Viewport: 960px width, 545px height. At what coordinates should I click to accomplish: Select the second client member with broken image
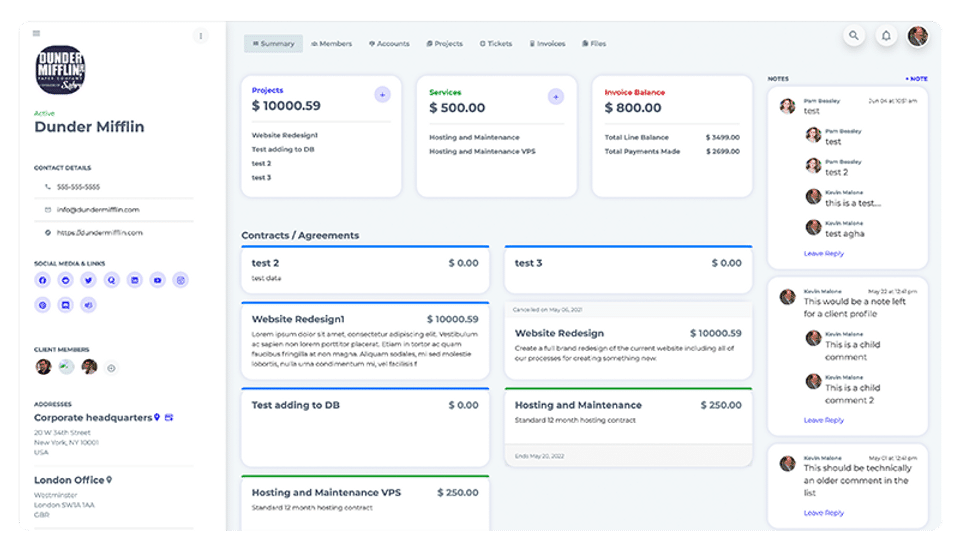[66, 367]
